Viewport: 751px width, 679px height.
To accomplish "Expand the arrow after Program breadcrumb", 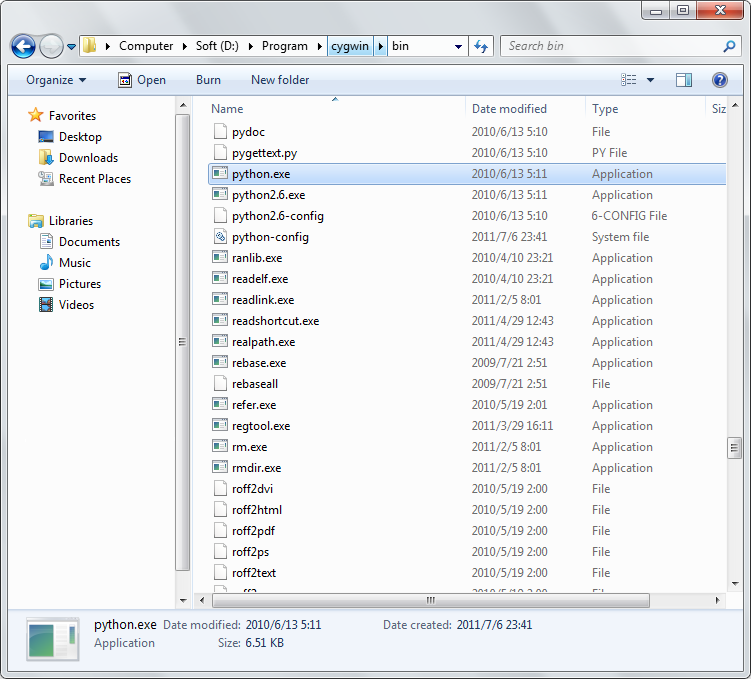I will point(319,46).
